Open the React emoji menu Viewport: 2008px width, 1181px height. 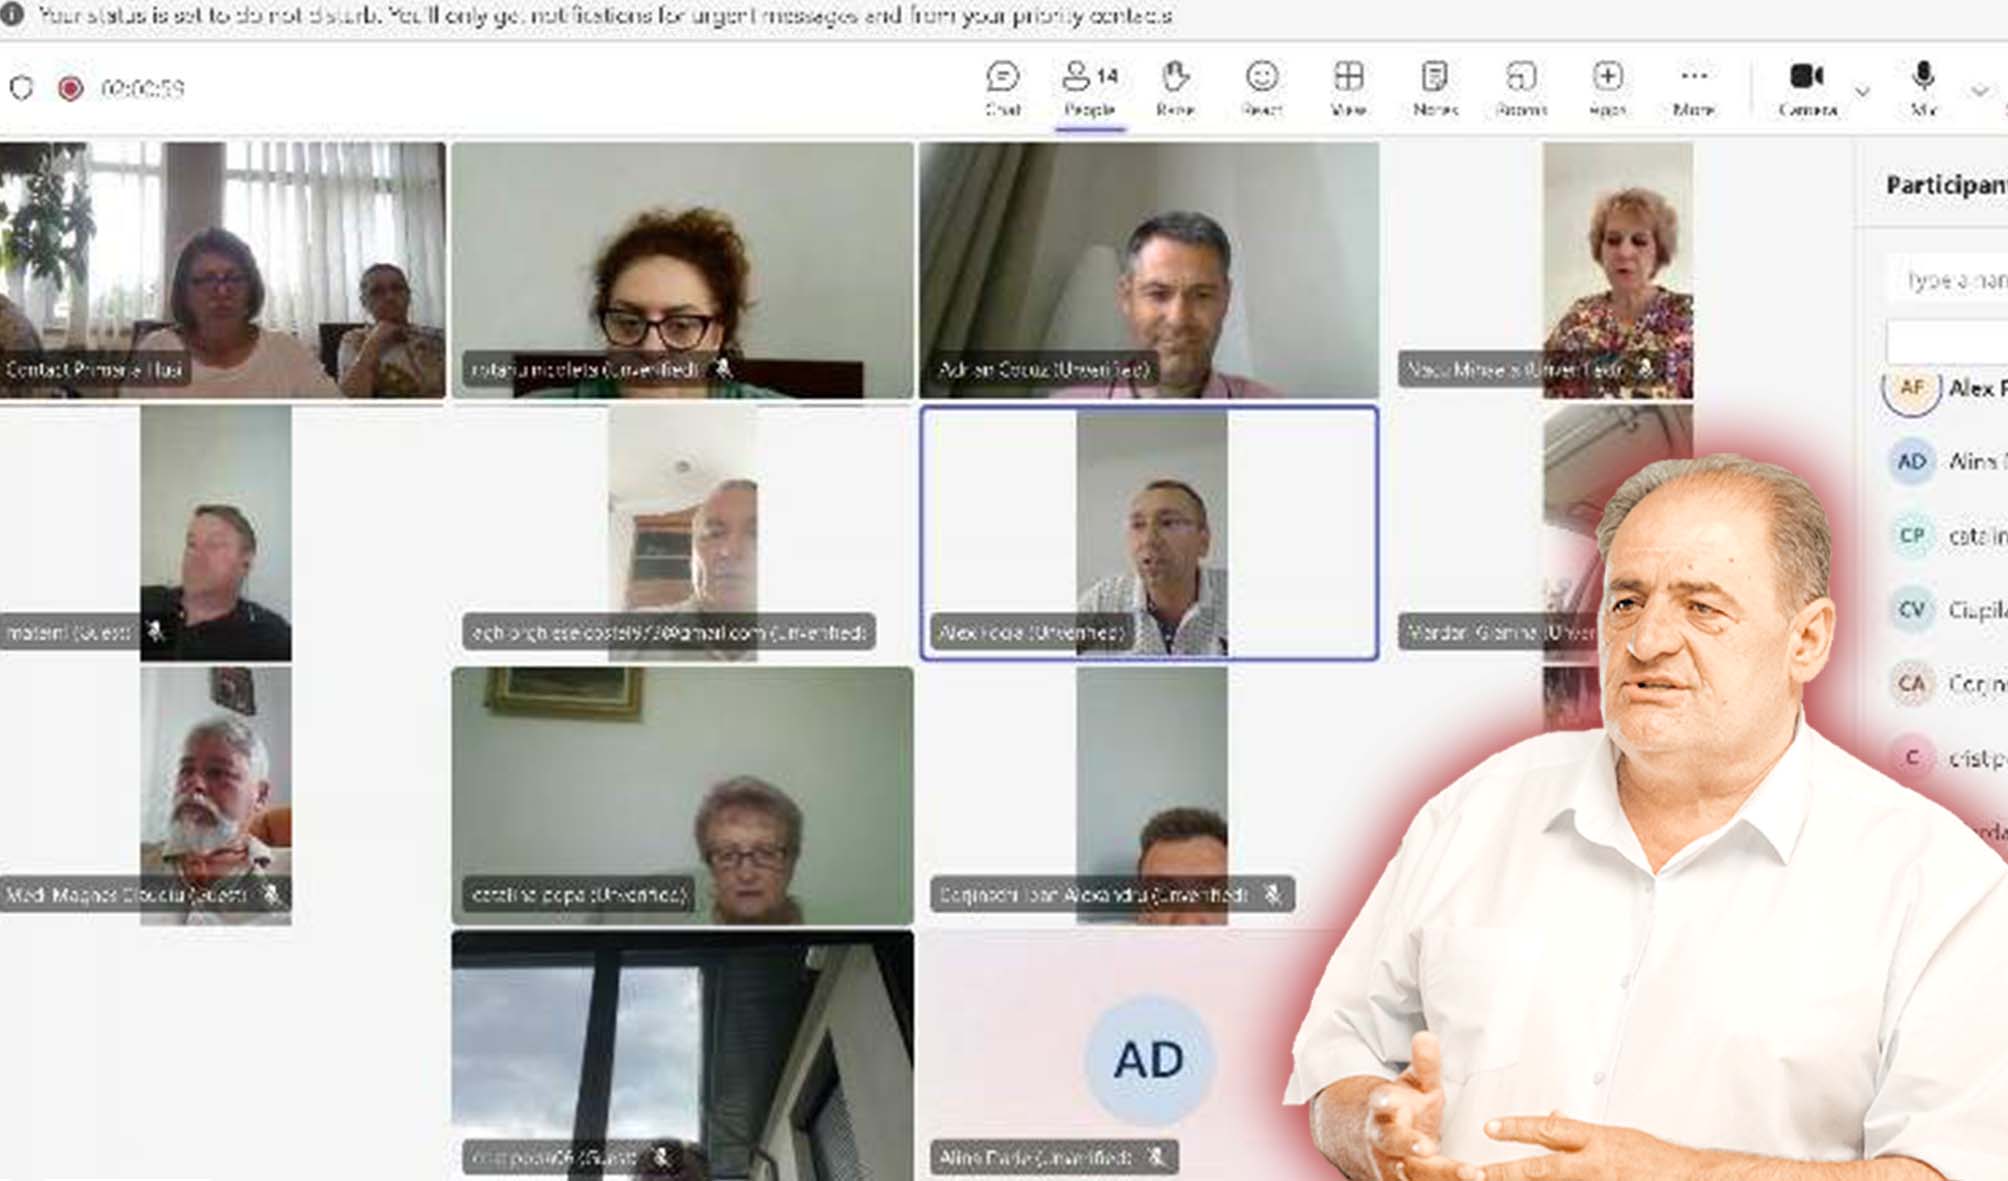point(1262,89)
